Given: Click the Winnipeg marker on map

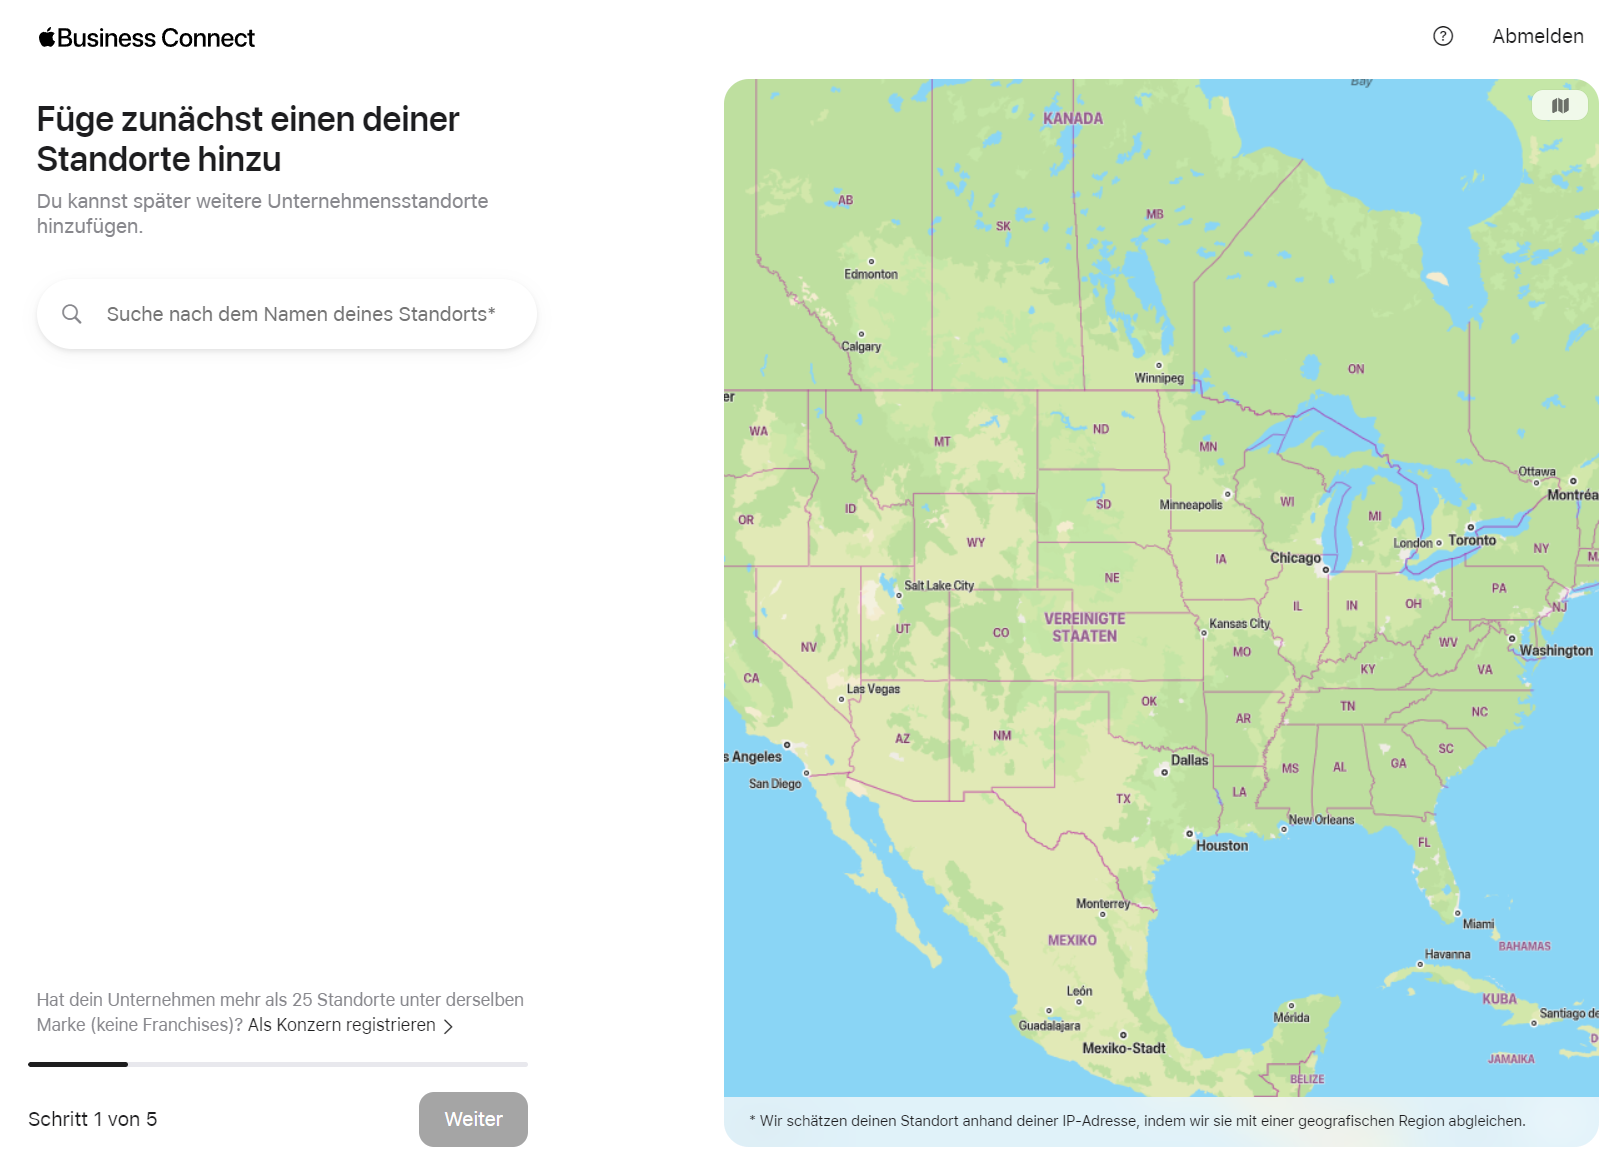Looking at the screenshot, I should tap(1159, 365).
